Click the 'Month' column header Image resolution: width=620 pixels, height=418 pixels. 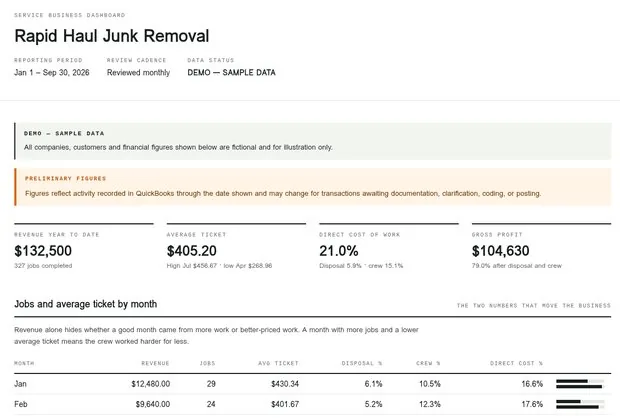[x=24, y=363]
